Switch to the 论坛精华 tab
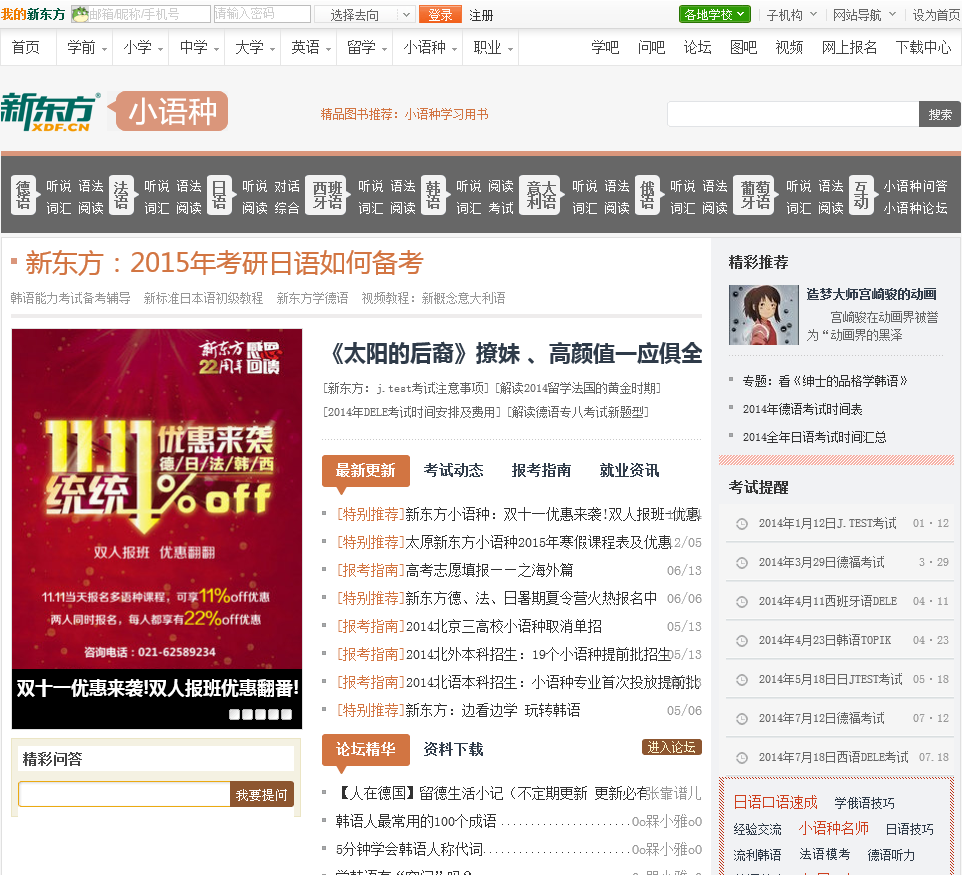Image resolution: width=962 pixels, height=875 pixels. point(366,749)
